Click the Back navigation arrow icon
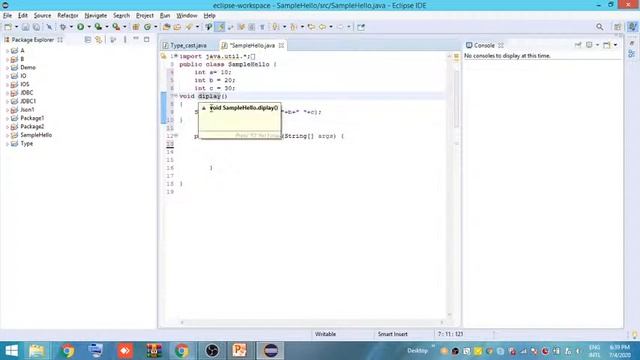The height and width of the screenshot is (360, 640). 322,27
